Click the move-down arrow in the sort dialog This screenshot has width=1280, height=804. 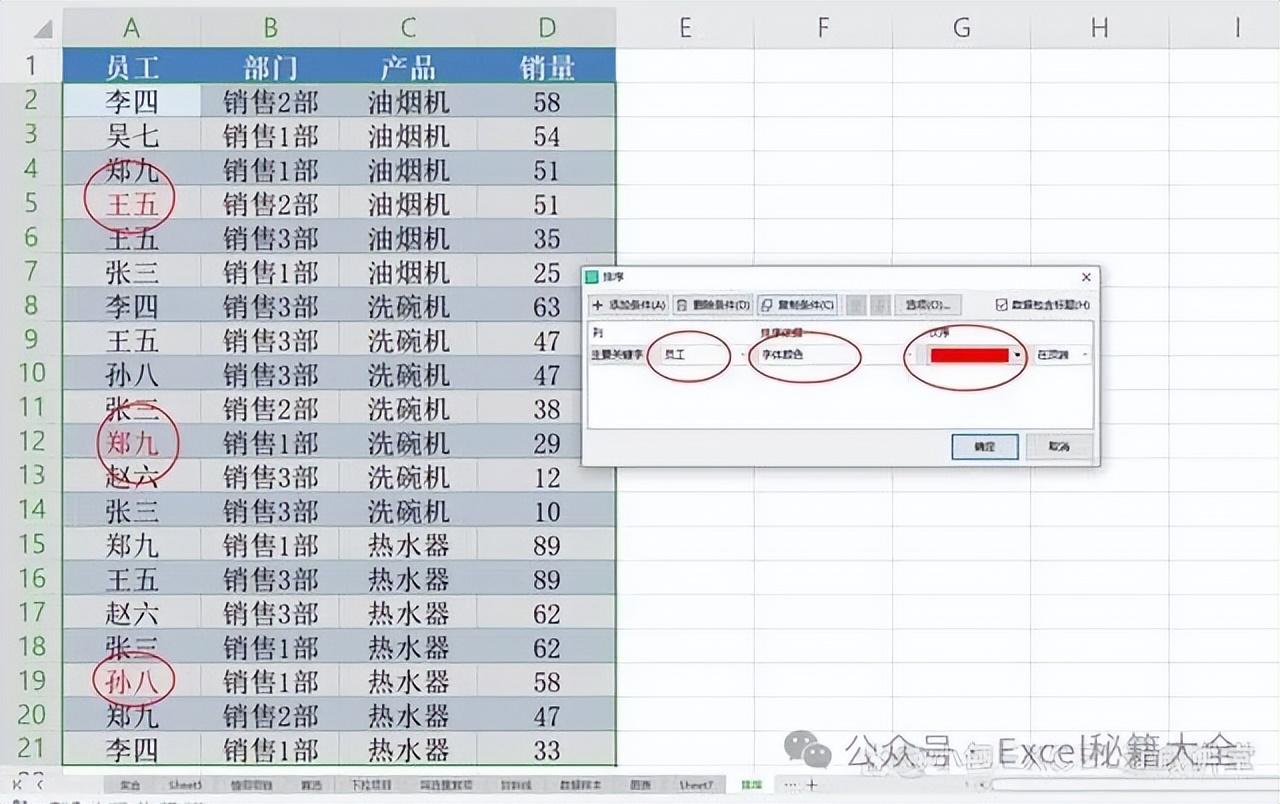coord(881,304)
